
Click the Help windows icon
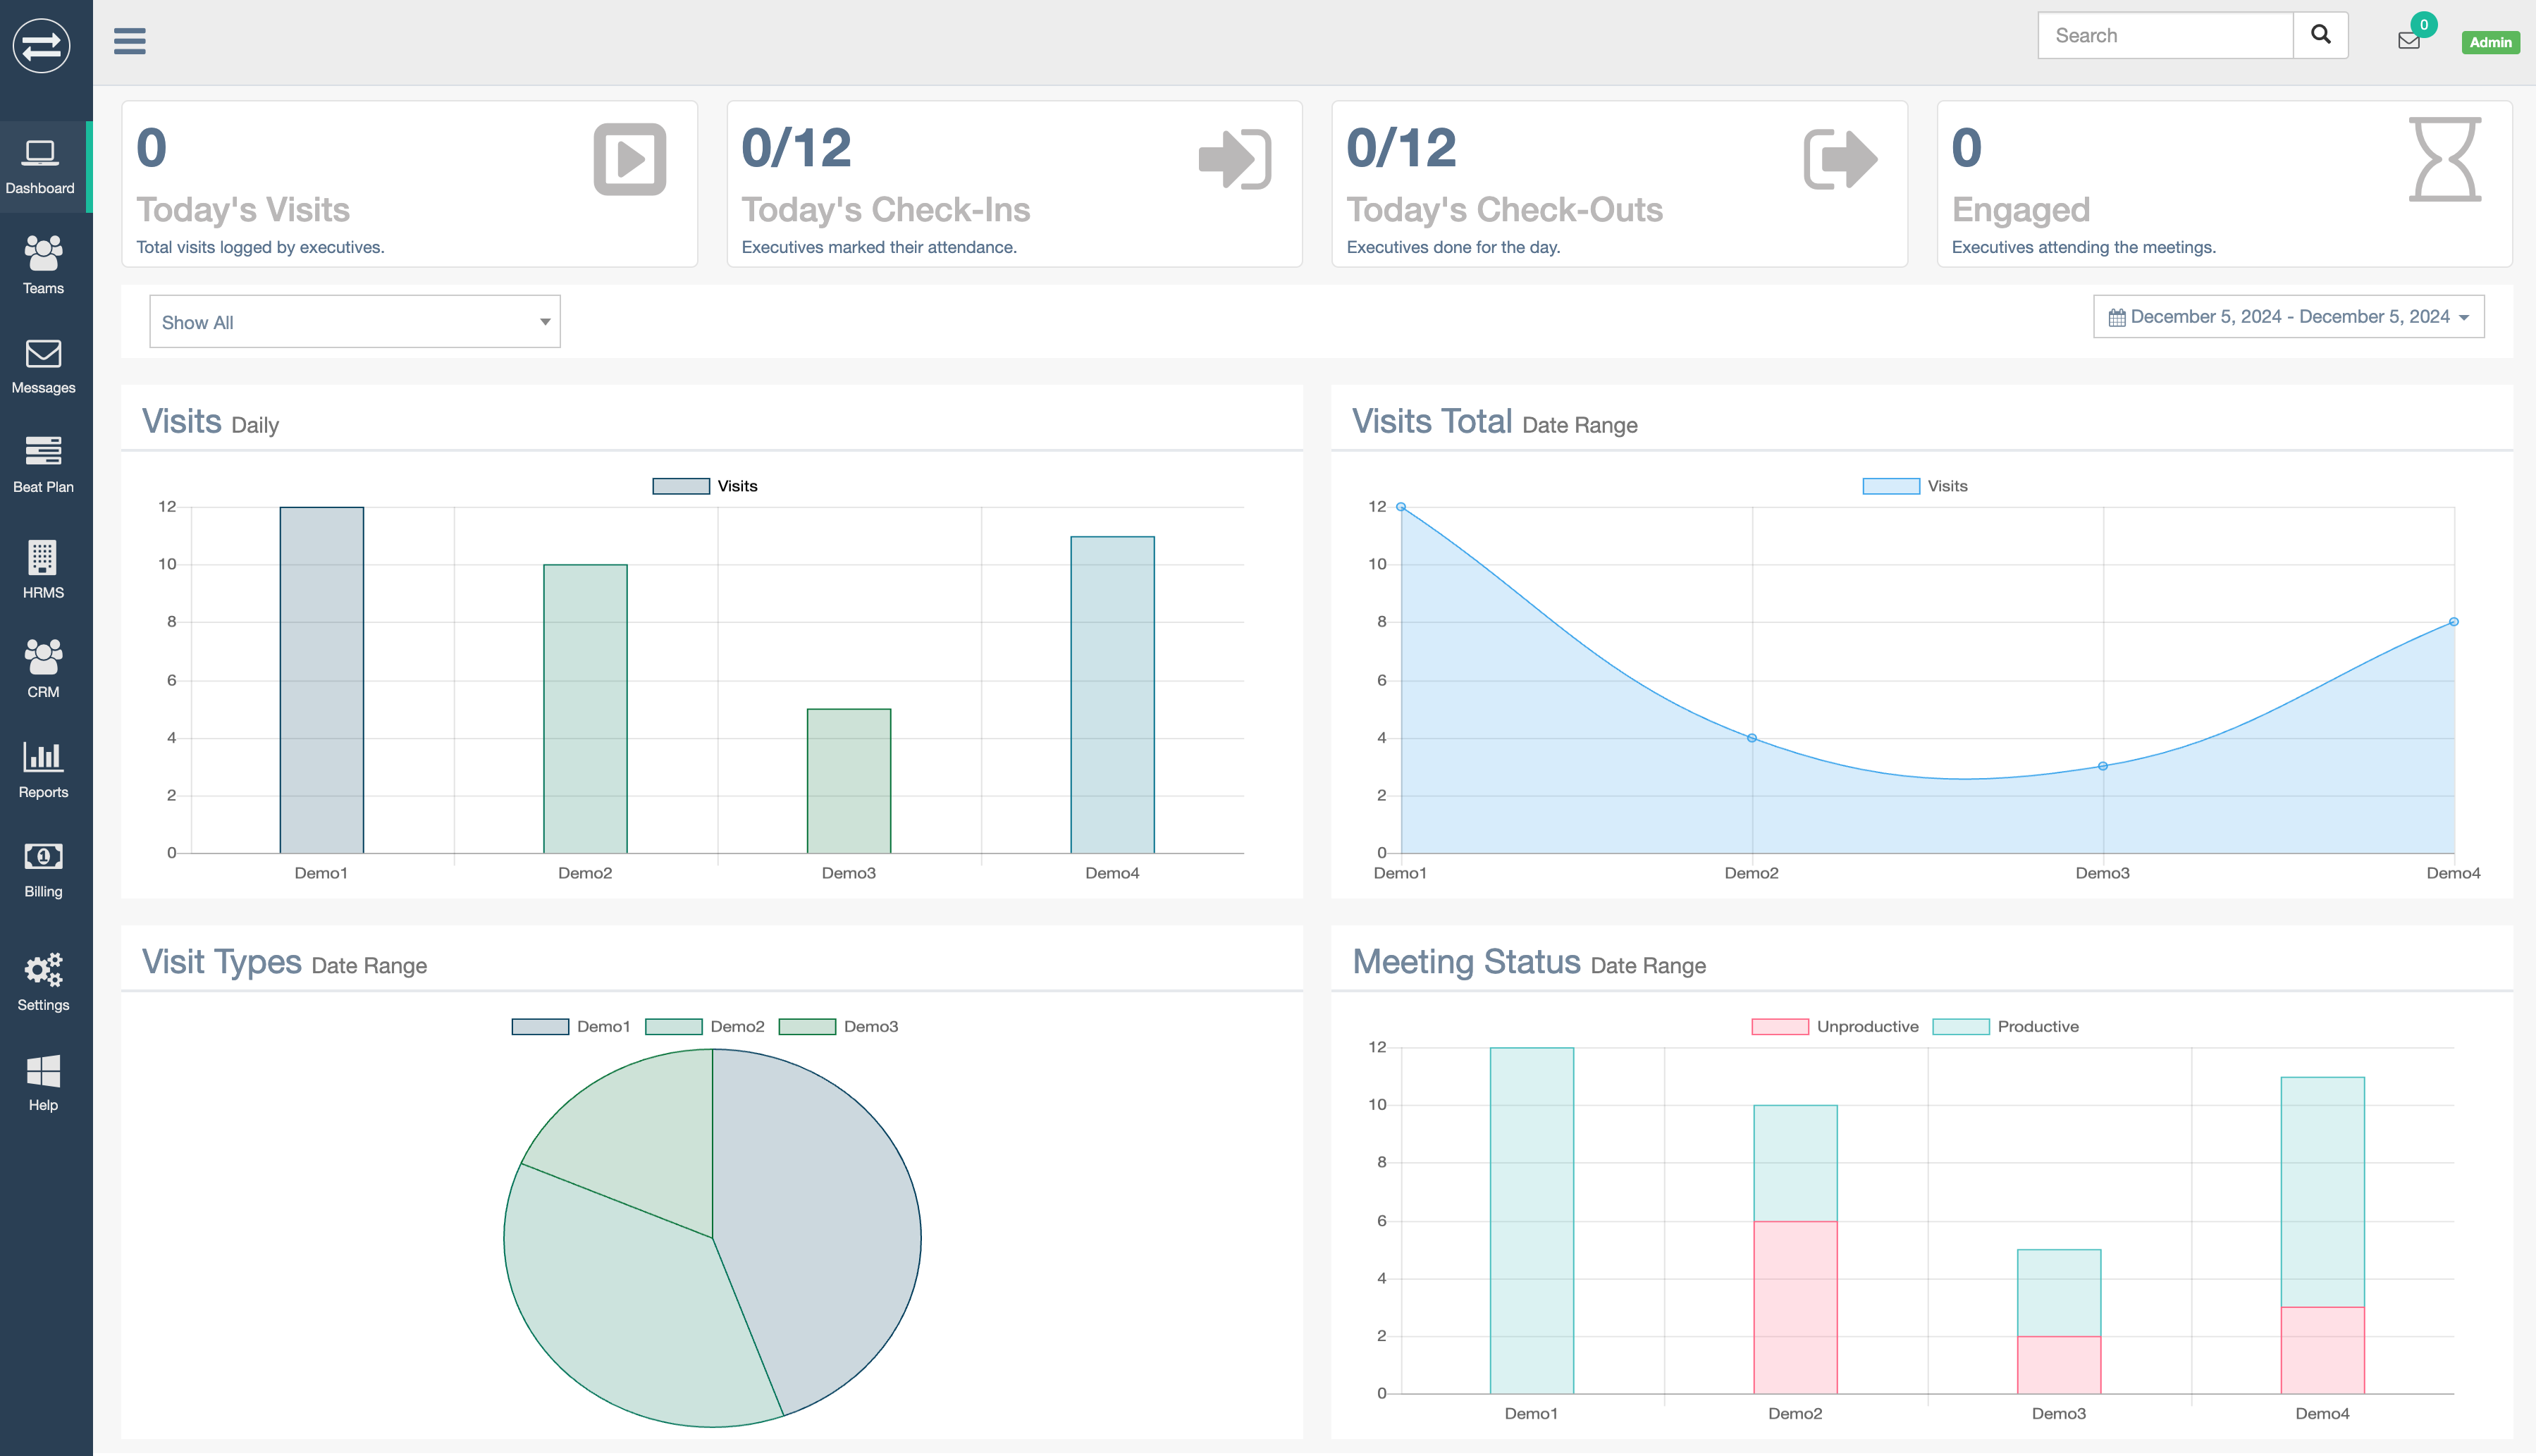(x=43, y=1071)
